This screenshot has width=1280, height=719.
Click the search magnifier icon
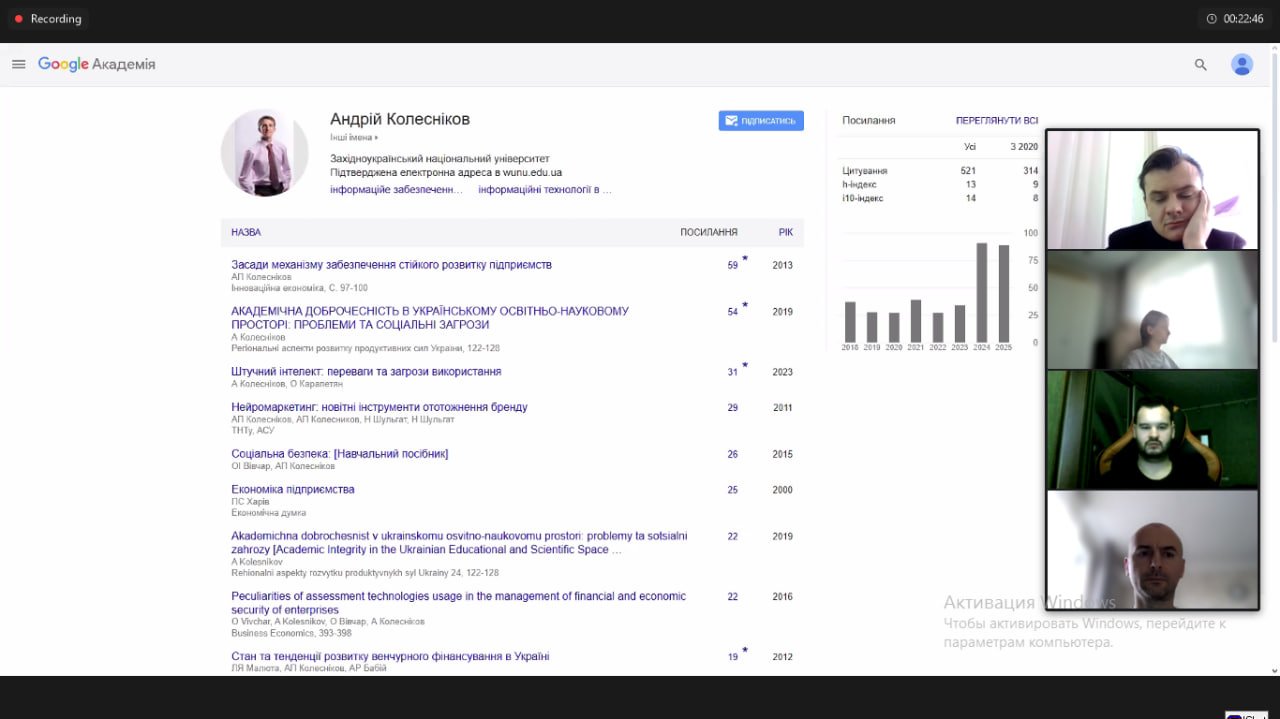(x=1201, y=64)
